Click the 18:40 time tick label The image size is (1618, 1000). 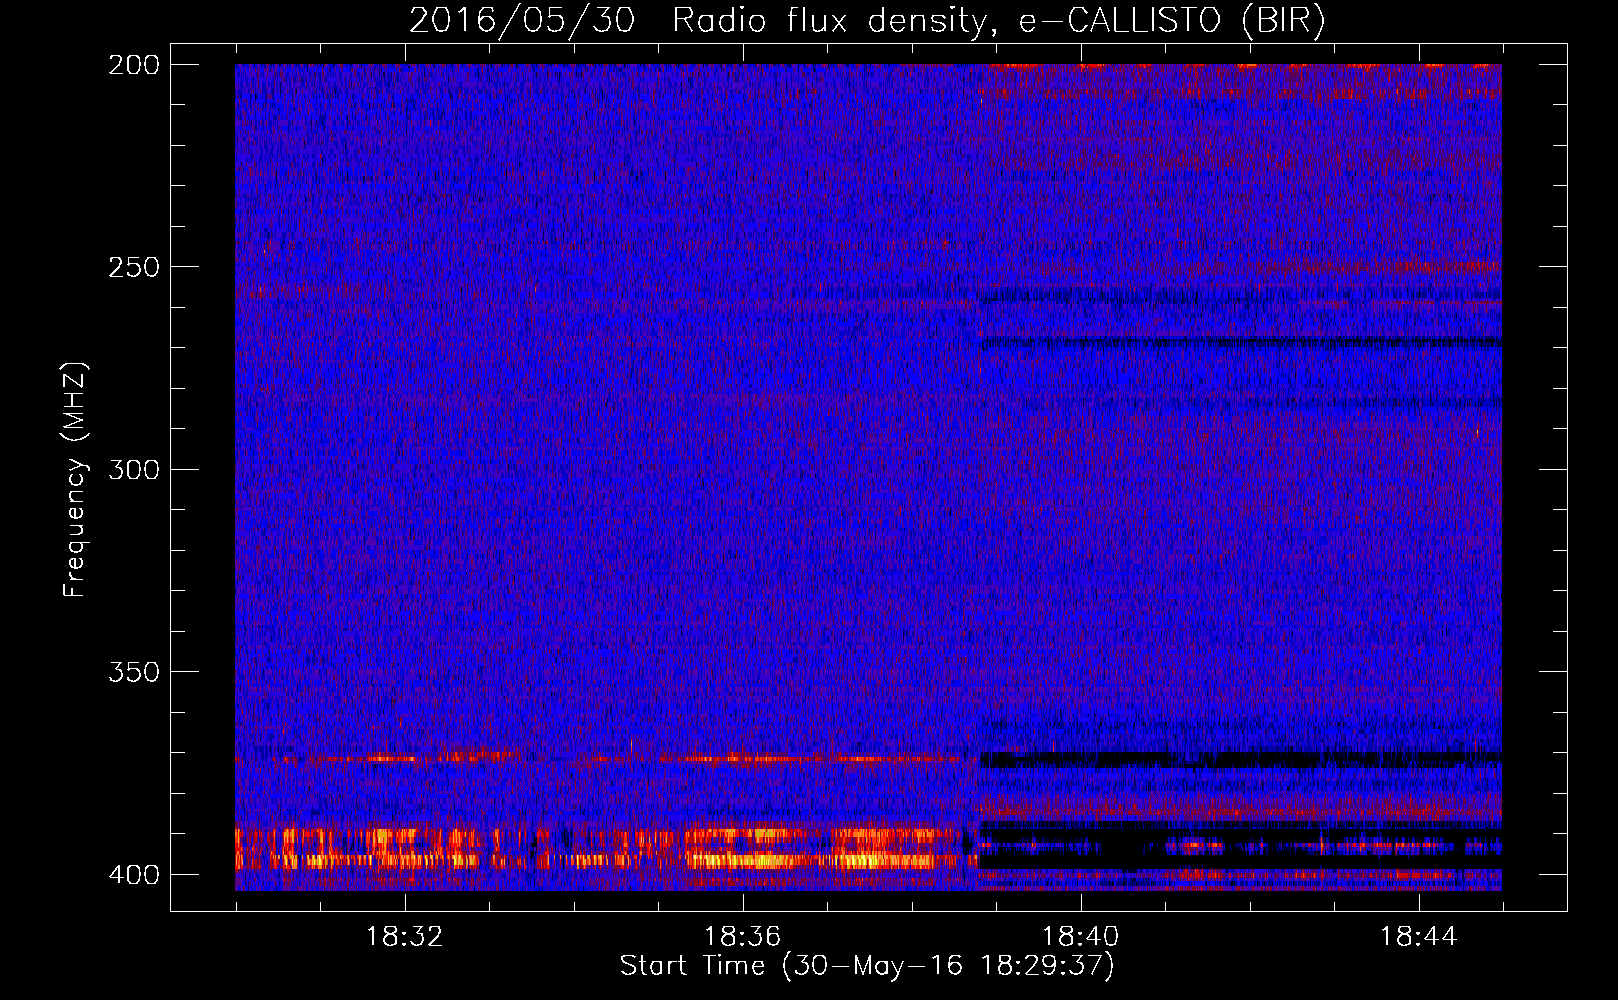1080,937
